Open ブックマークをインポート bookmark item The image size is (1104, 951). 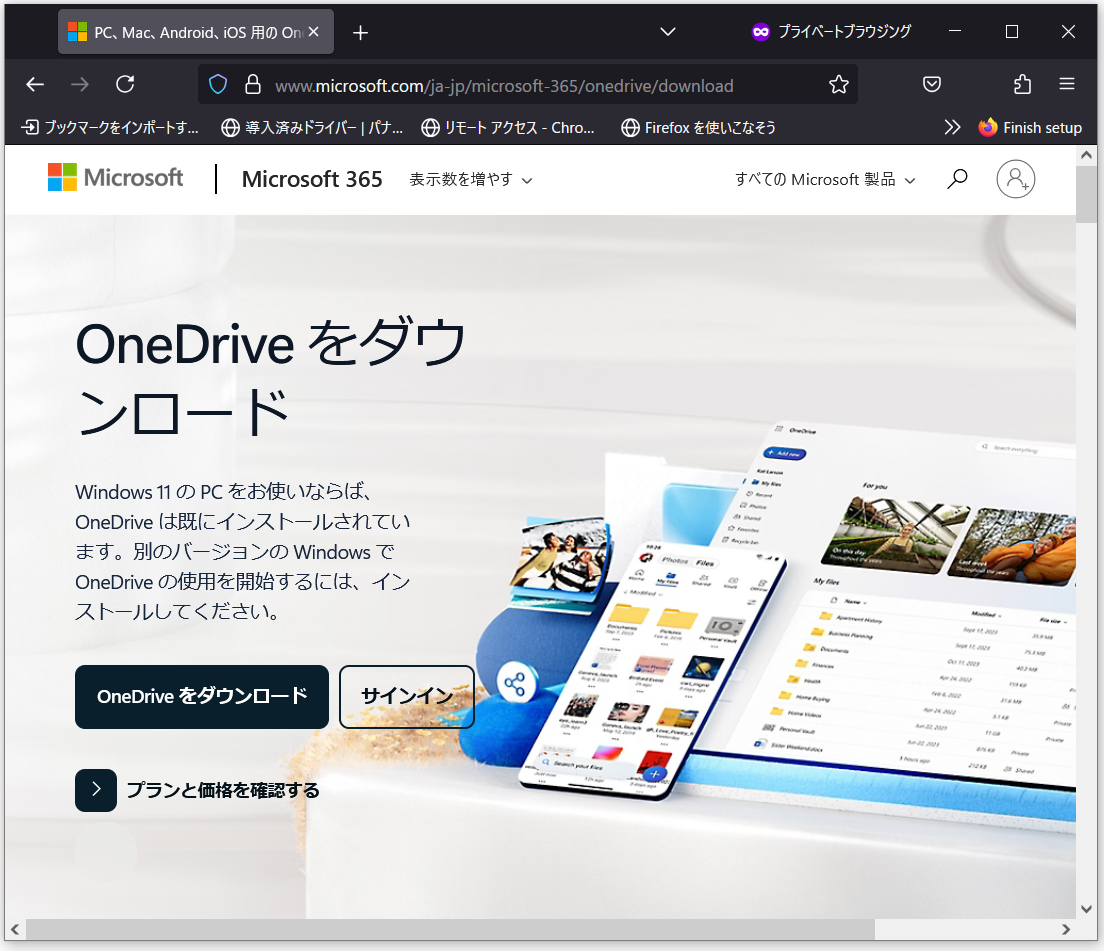(111, 127)
